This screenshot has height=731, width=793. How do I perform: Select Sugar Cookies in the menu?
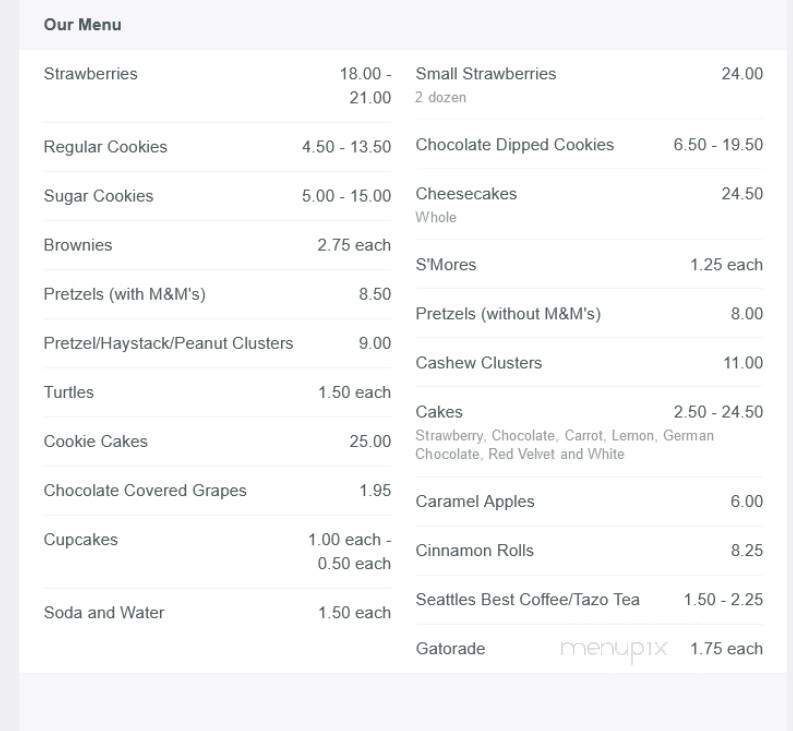pyautogui.click(x=98, y=196)
